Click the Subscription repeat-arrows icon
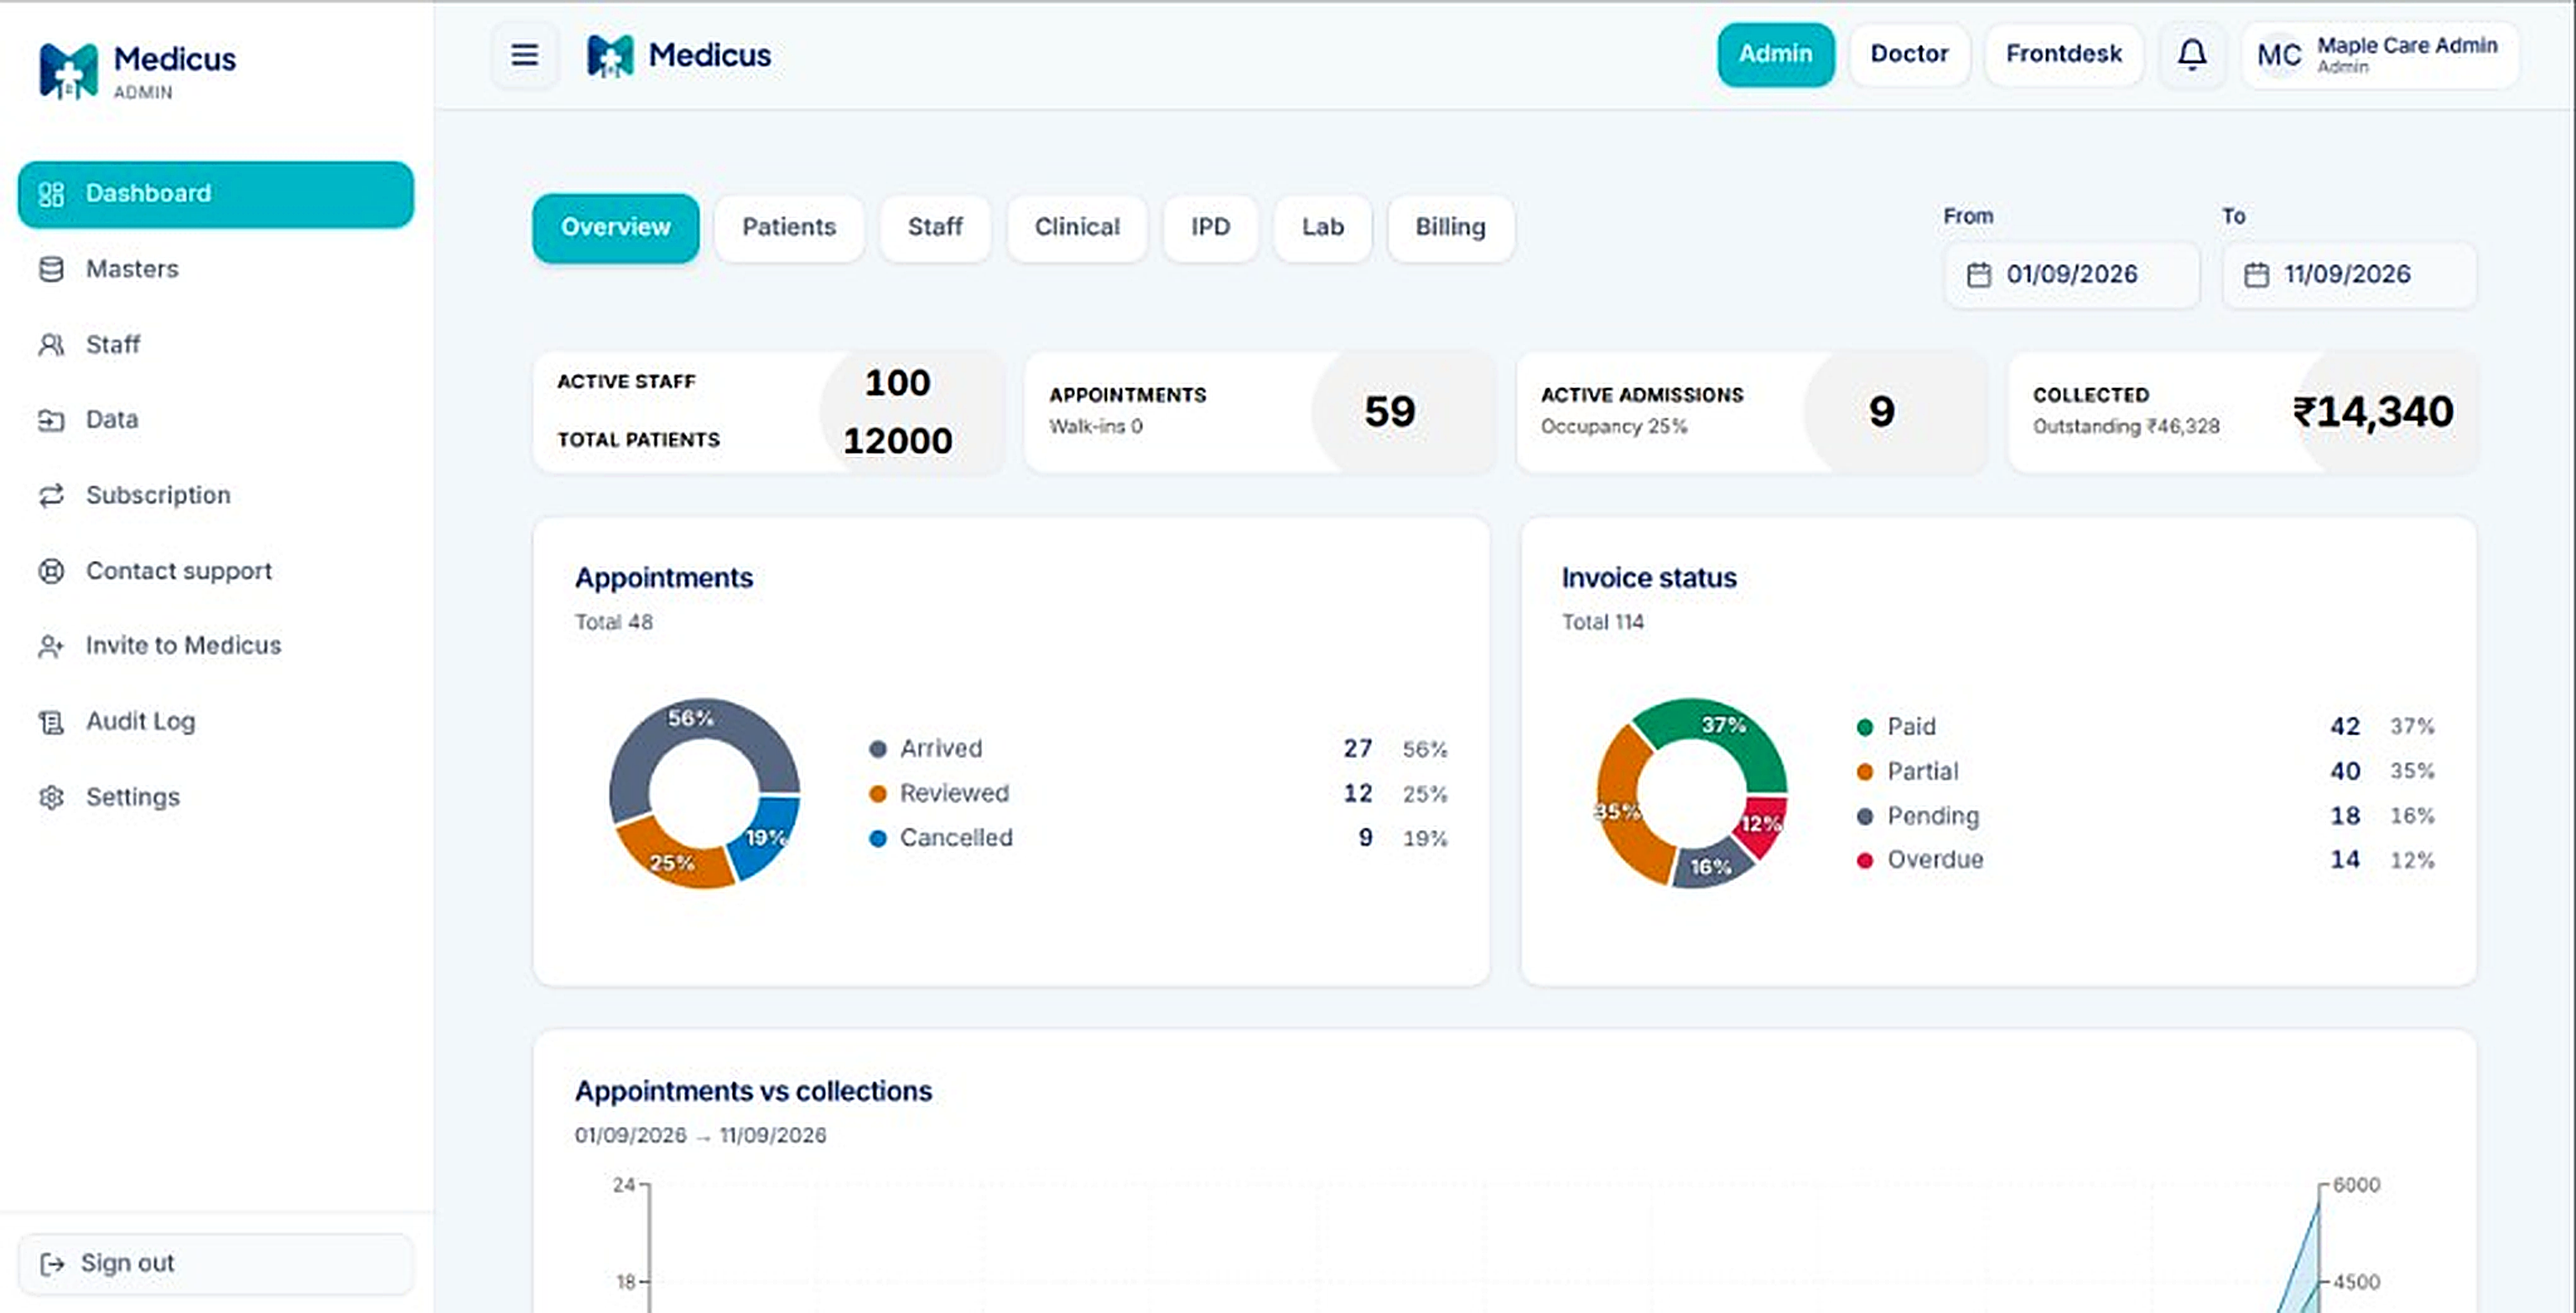 [51, 495]
